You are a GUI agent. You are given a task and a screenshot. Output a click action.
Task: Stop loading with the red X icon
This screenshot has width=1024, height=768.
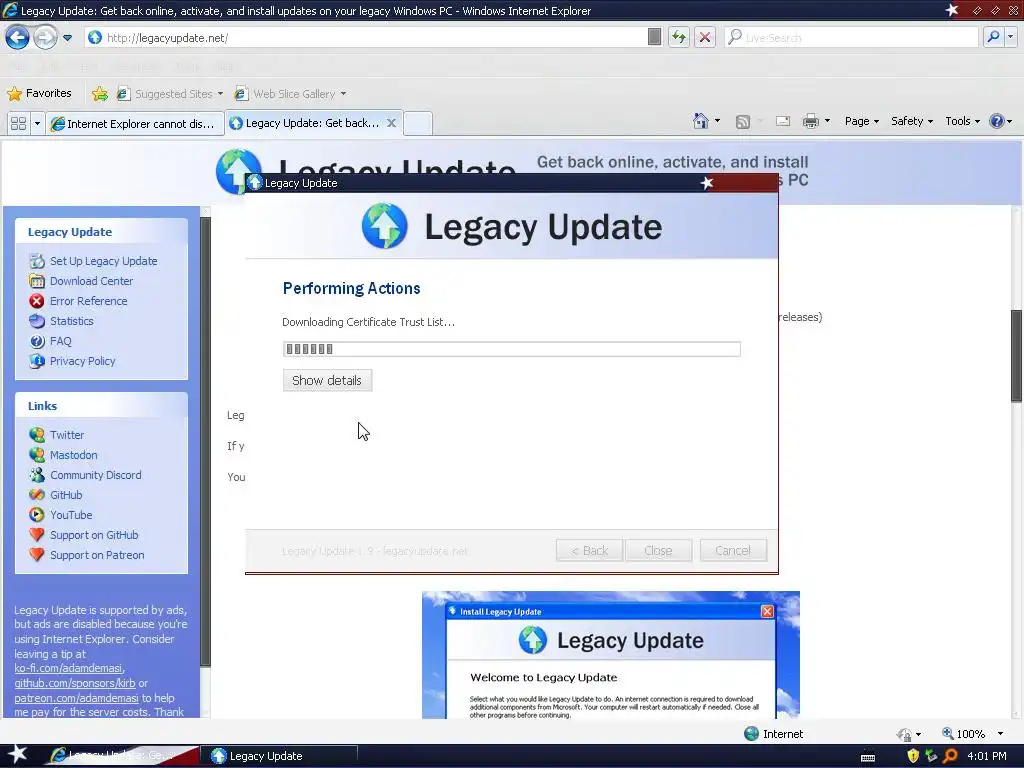(705, 37)
